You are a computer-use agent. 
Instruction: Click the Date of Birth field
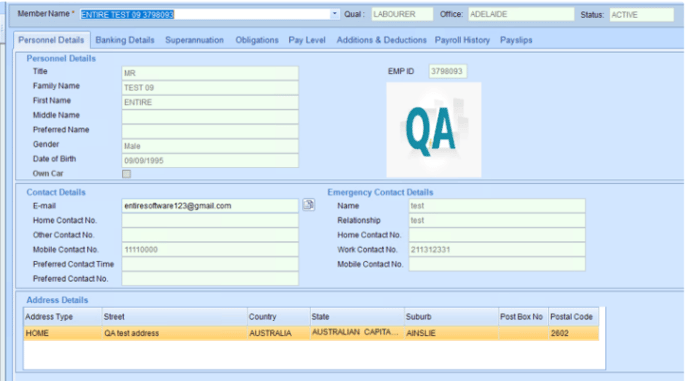pyautogui.click(x=210, y=160)
